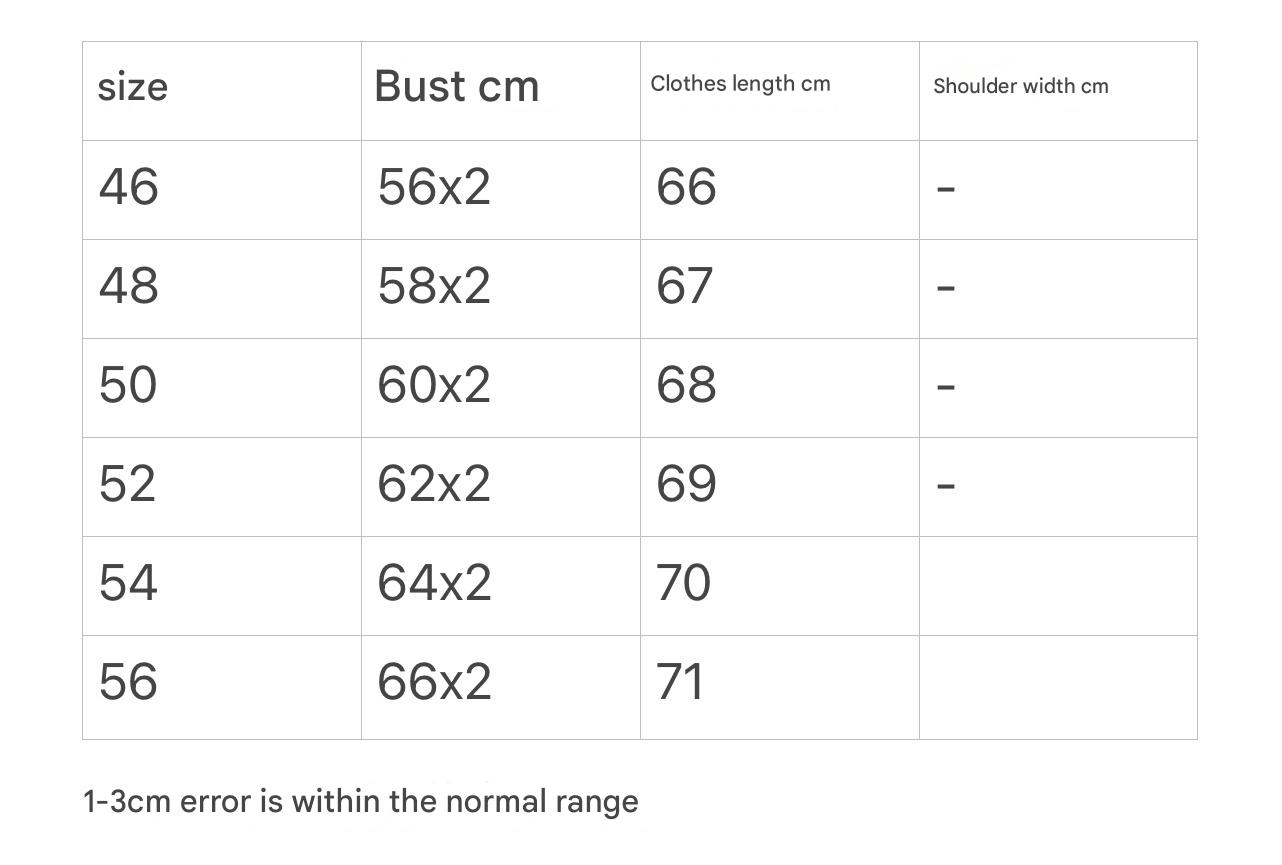Select the size 50 cell
The width and height of the screenshot is (1282, 865).
point(128,385)
